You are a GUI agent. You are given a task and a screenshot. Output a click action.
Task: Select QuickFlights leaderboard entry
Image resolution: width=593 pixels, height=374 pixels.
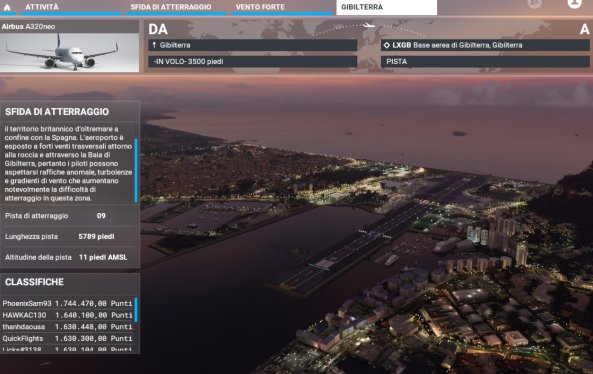[67, 338]
